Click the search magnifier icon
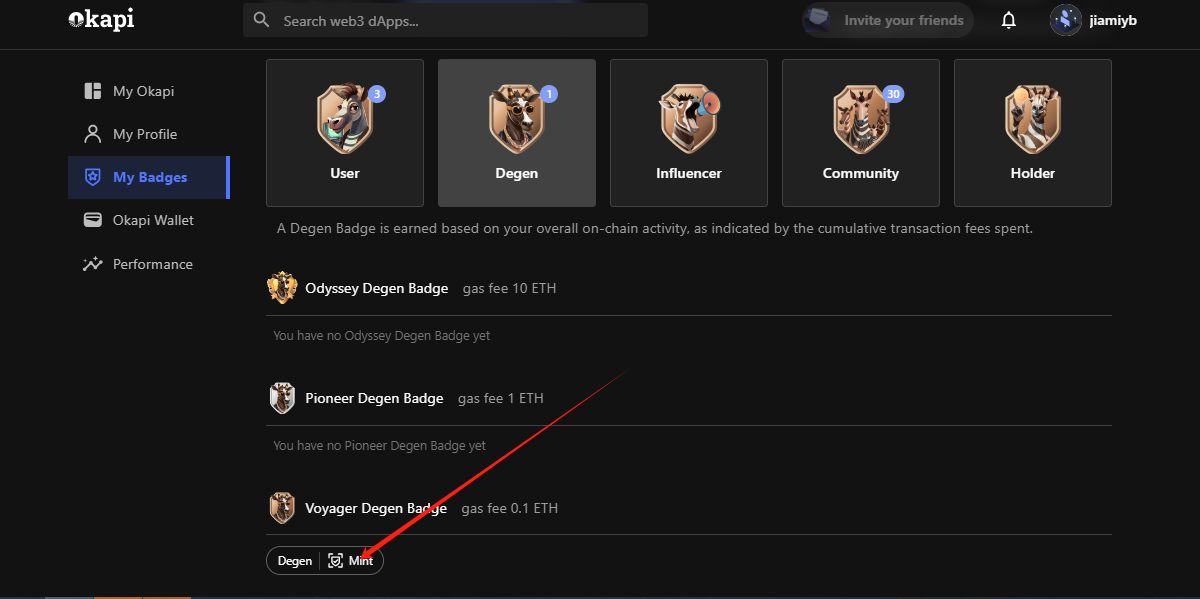Viewport: 1200px width, 599px height. click(262, 20)
